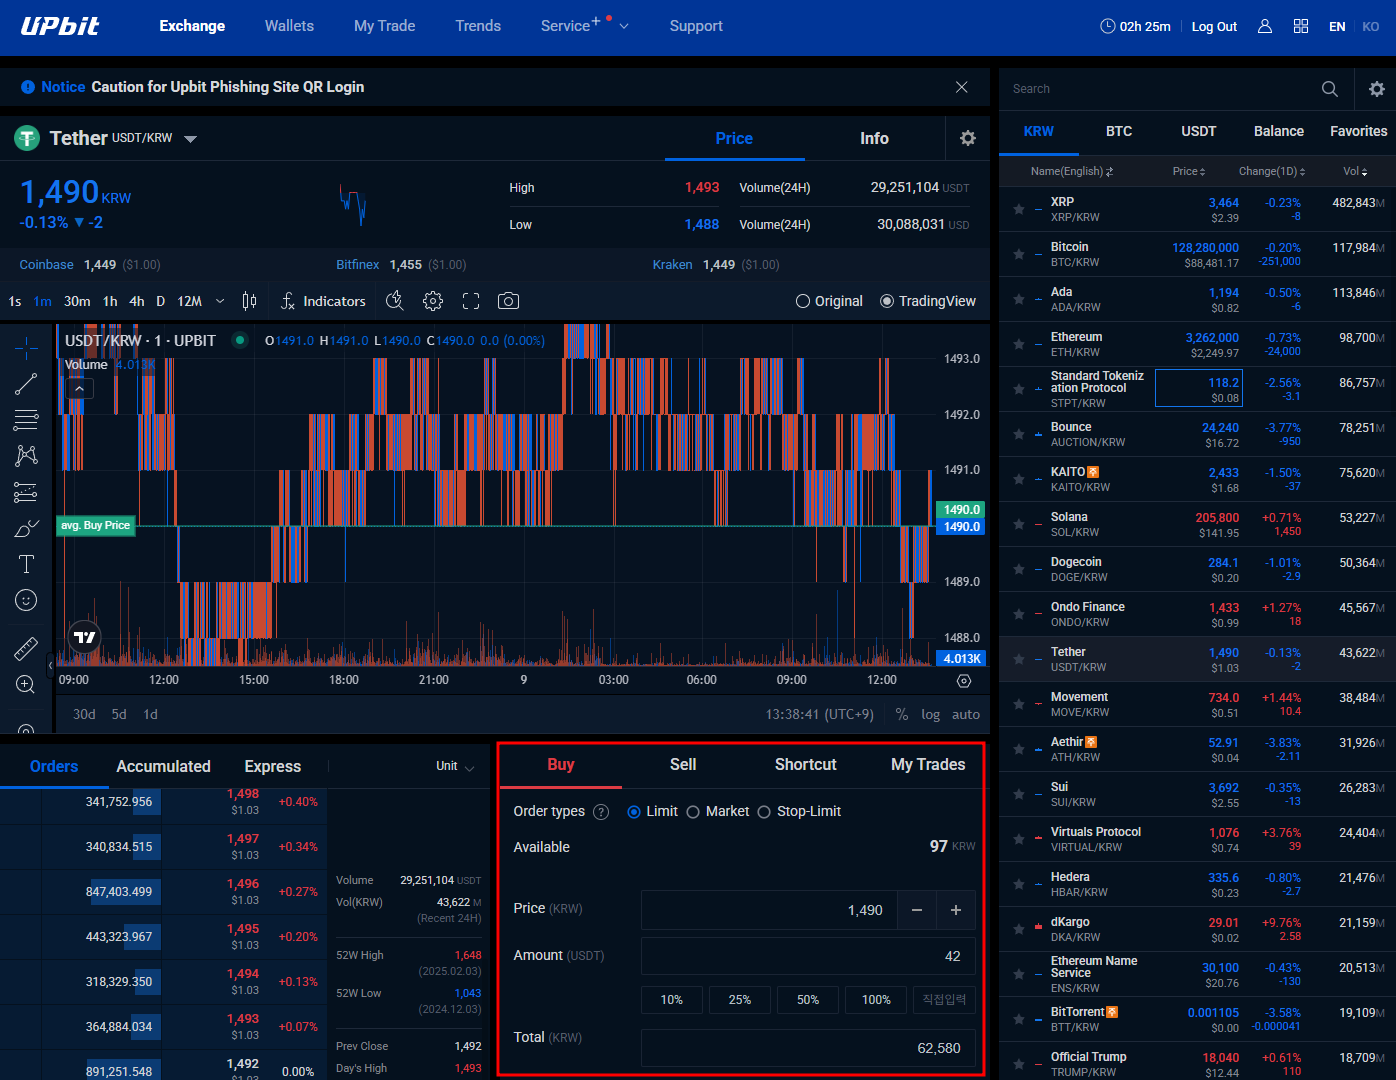This screenshot has width=1396, height=1080.
Task: Open the BTC market tab
Action: [1118, 131]
